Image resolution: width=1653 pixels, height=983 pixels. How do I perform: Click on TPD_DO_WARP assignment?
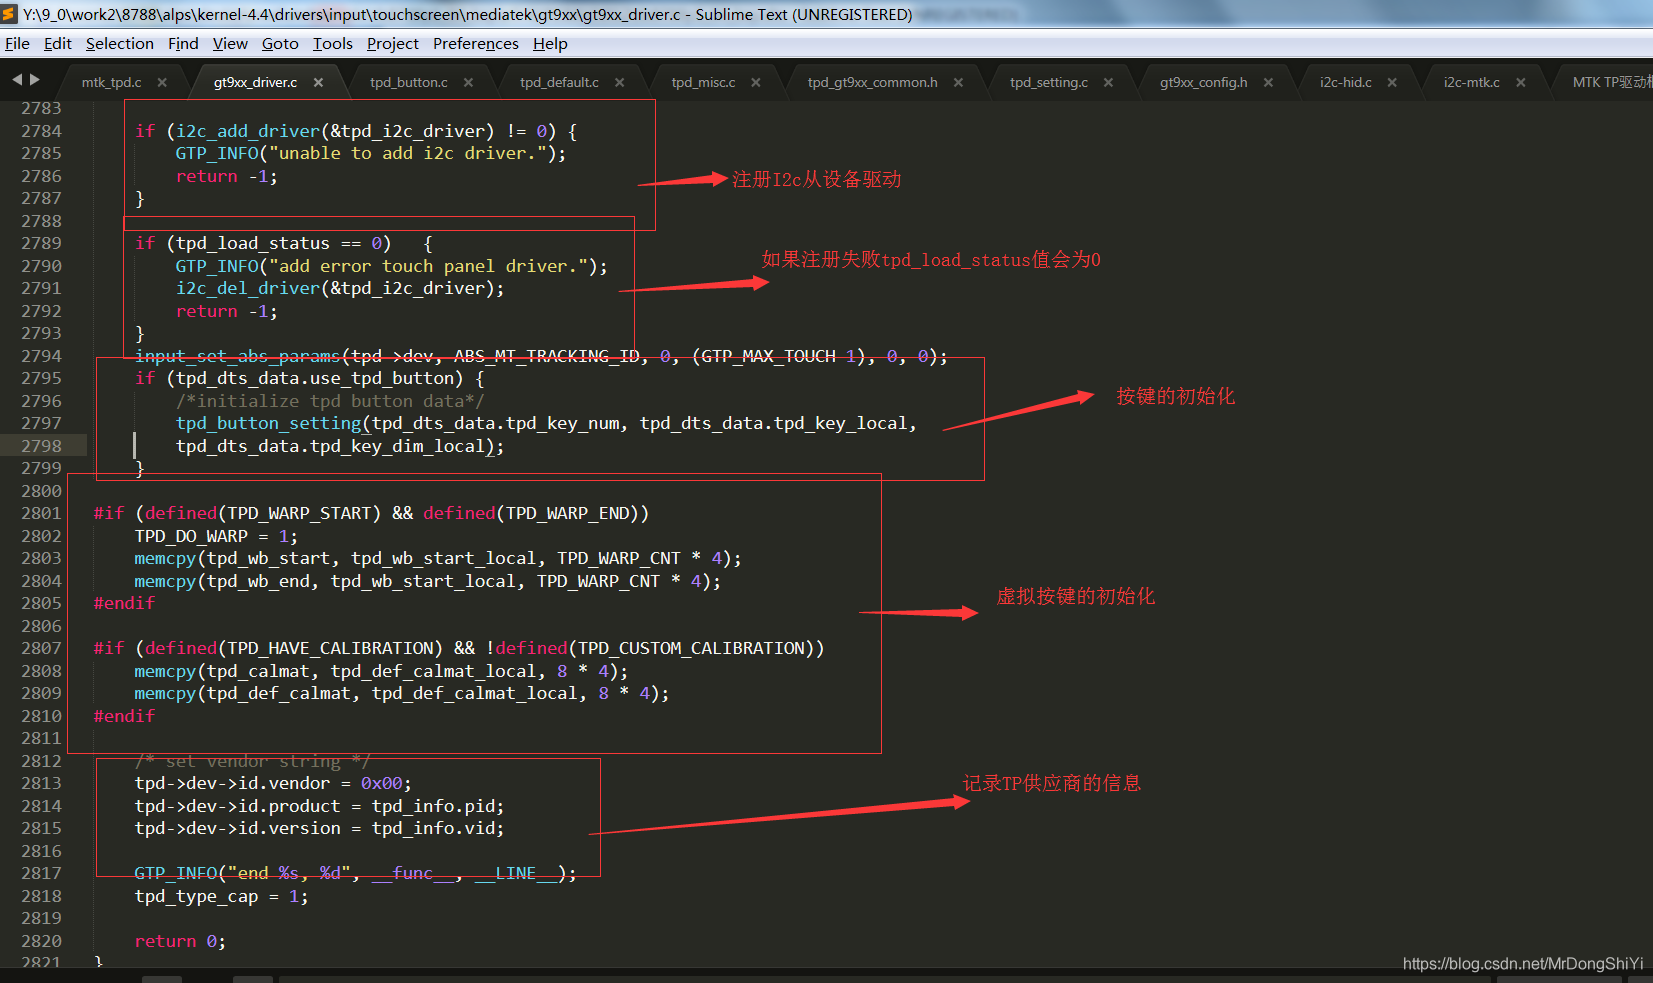(x=217, y=536)
